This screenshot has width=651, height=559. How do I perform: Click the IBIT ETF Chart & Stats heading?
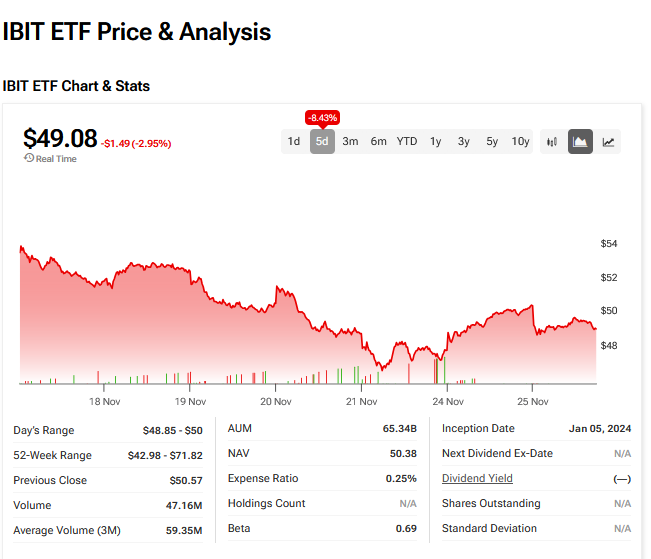[x=76, y=86]
